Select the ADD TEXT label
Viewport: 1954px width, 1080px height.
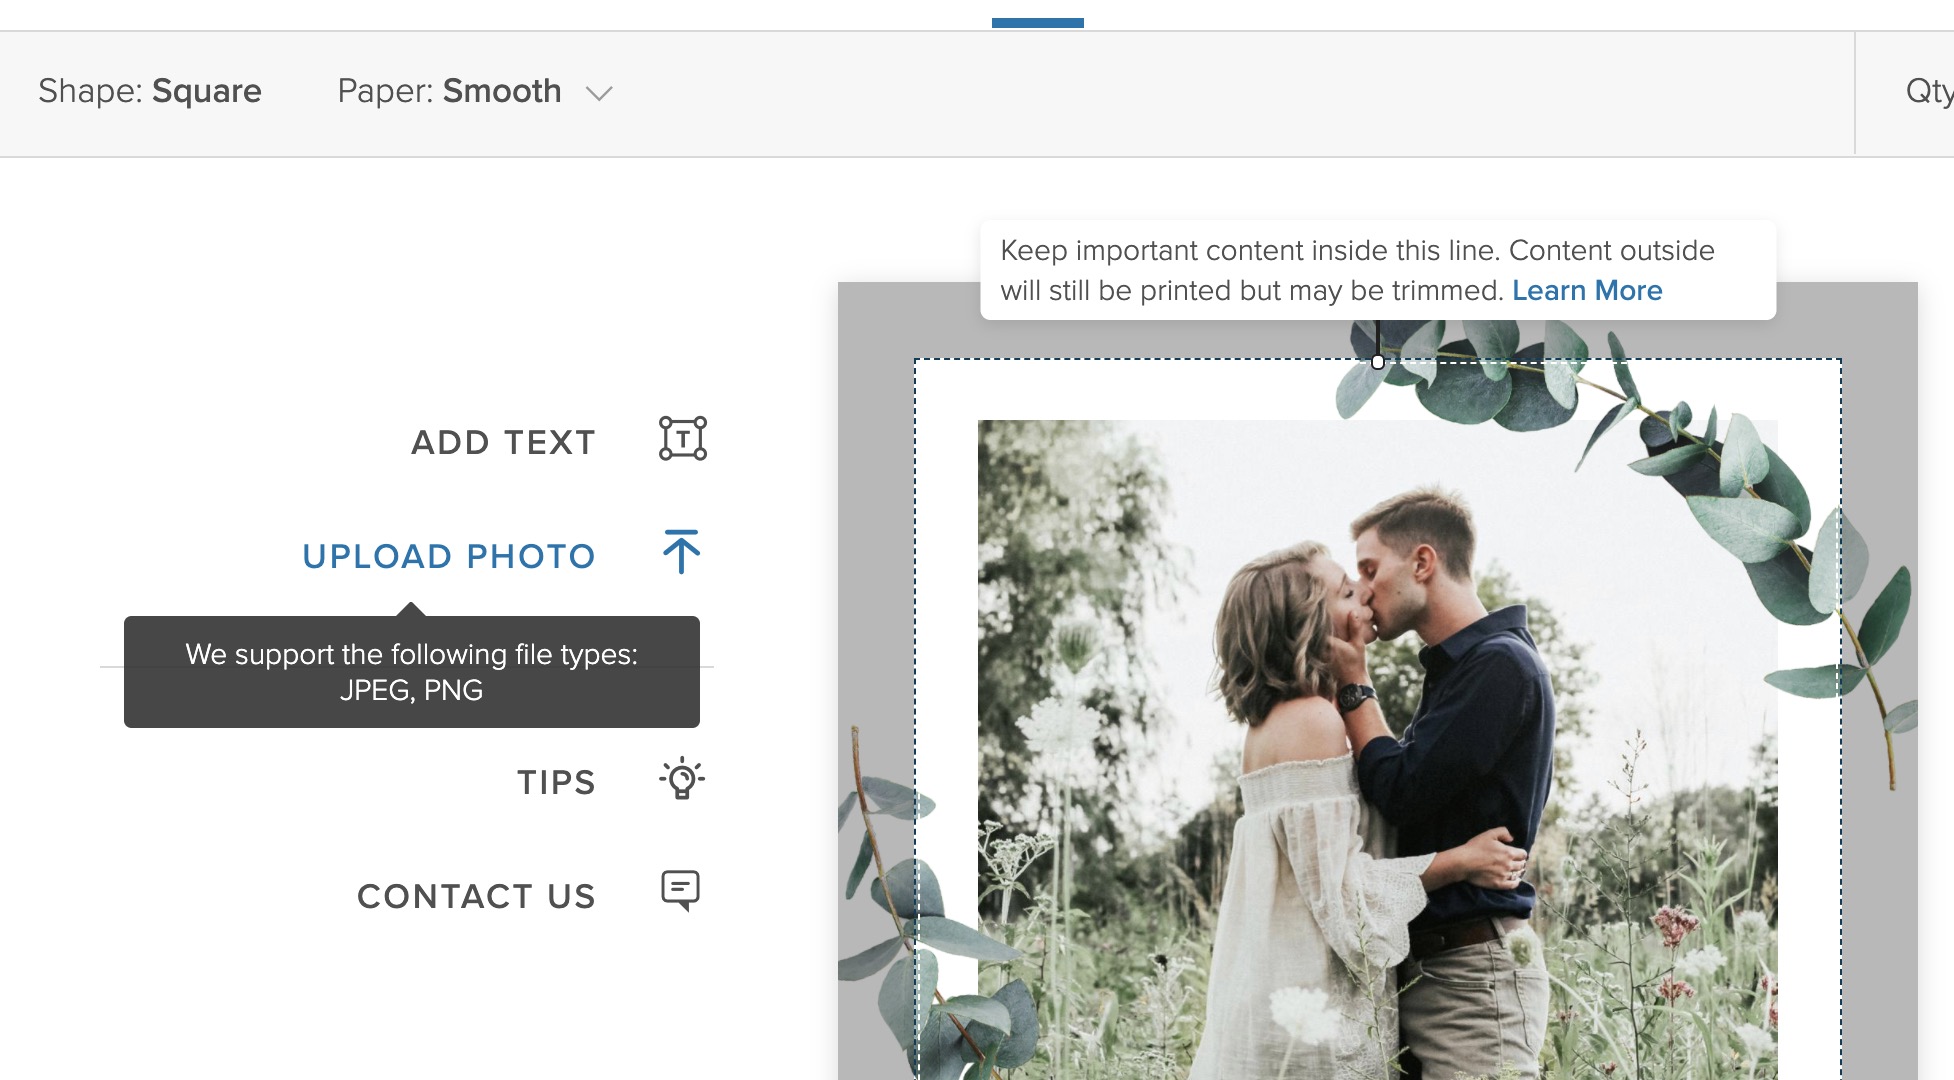click(x=503, y=442)
